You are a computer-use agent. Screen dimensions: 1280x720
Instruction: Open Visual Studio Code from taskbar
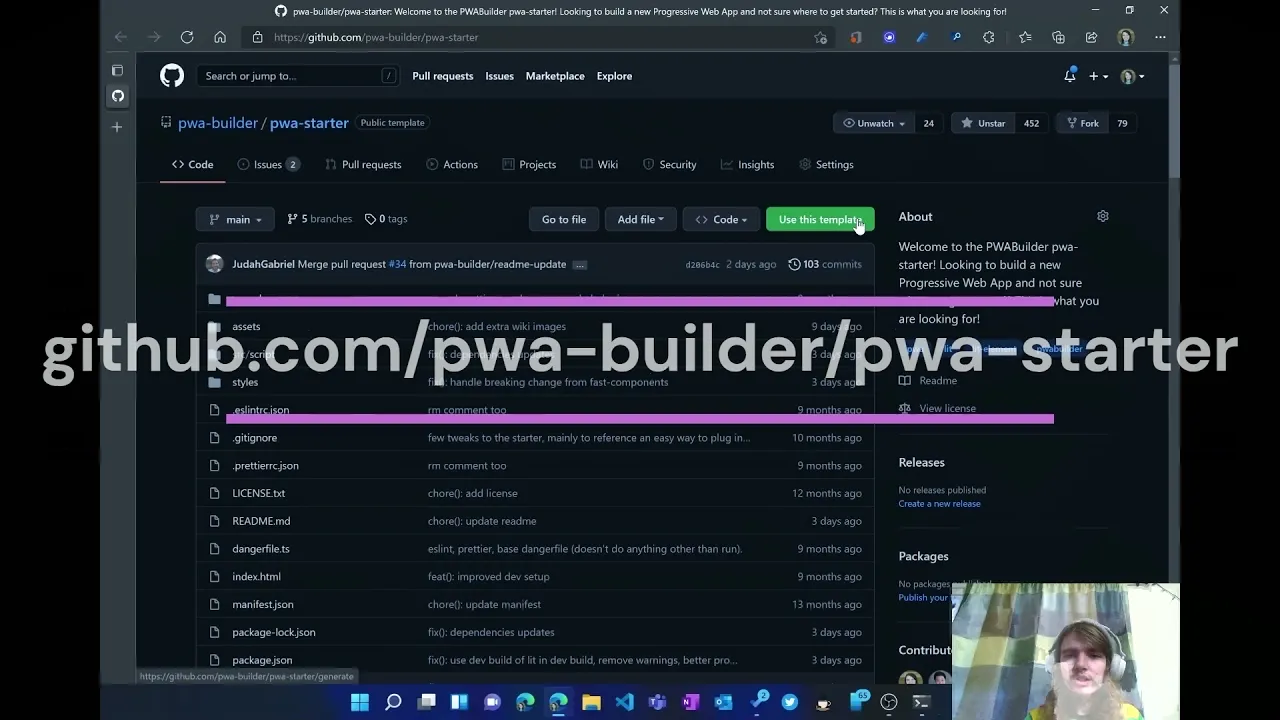[x=624, y=702]
